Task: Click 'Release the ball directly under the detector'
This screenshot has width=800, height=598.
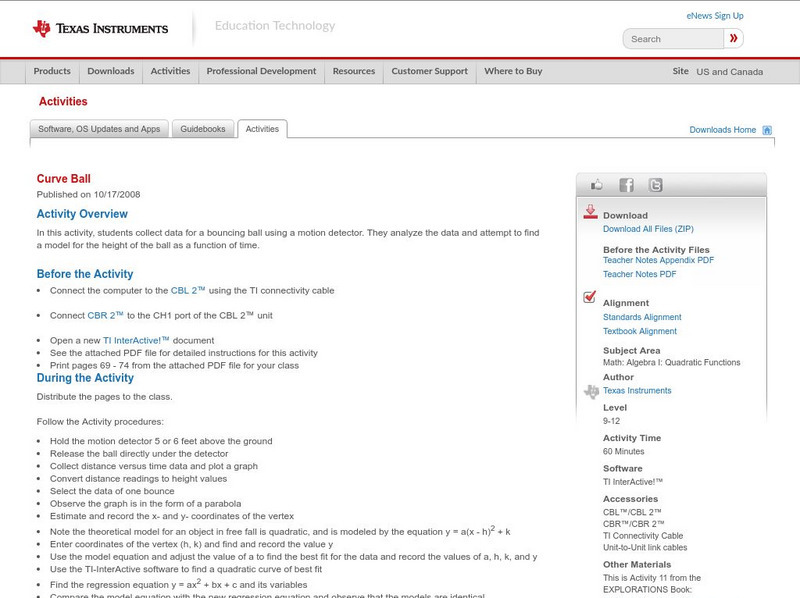Action: click(x=139, y=454)
